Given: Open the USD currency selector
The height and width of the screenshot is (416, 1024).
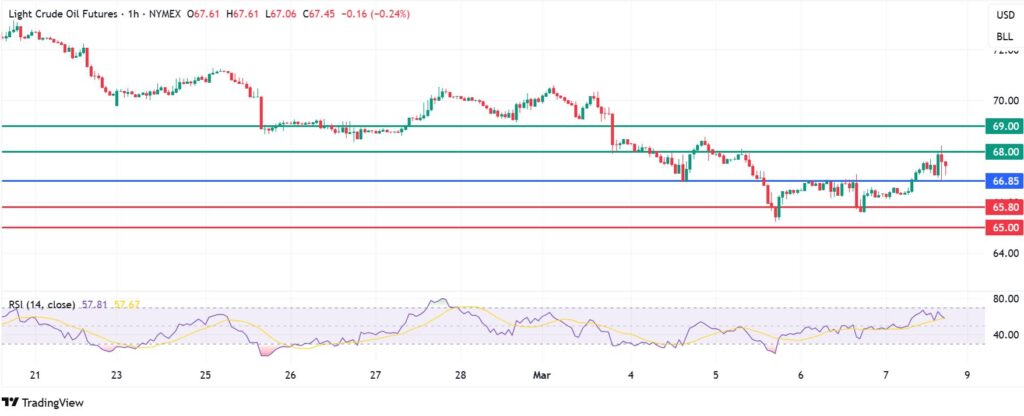Looking at the screenshot, I should pyautogui.click(x=1004, y=14).
